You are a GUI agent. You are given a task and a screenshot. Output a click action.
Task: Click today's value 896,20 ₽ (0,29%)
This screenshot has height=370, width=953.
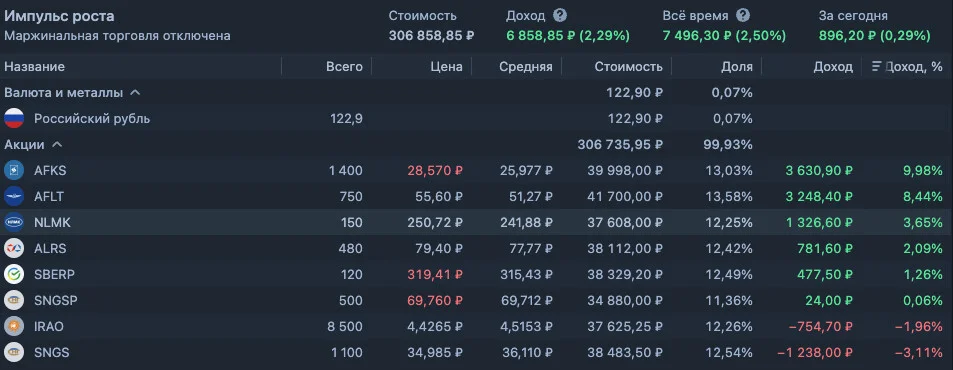point(875,36)
